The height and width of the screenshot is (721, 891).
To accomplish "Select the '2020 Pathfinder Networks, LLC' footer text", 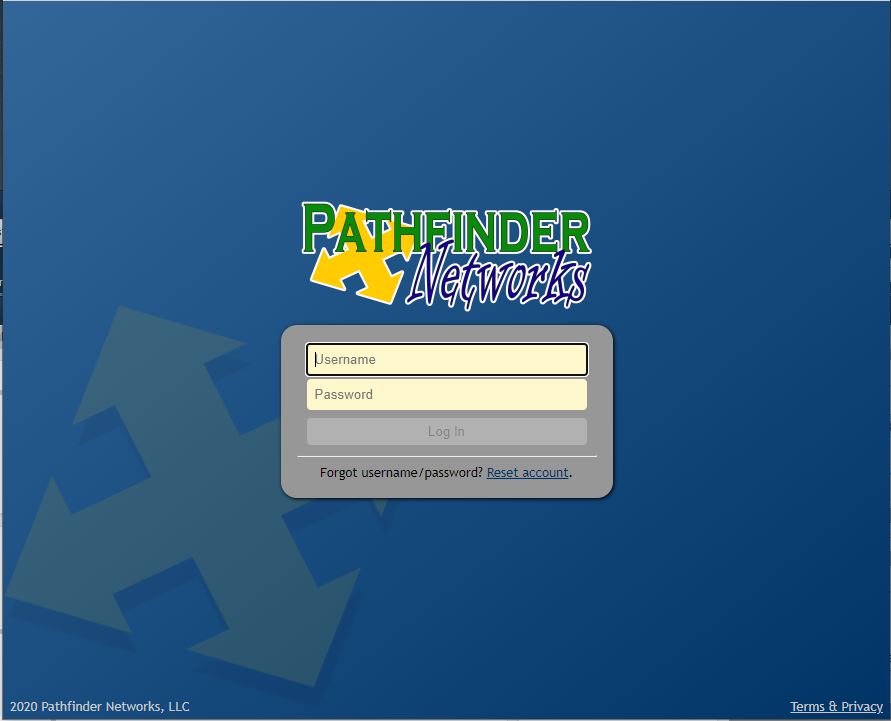I will point(99,706).
